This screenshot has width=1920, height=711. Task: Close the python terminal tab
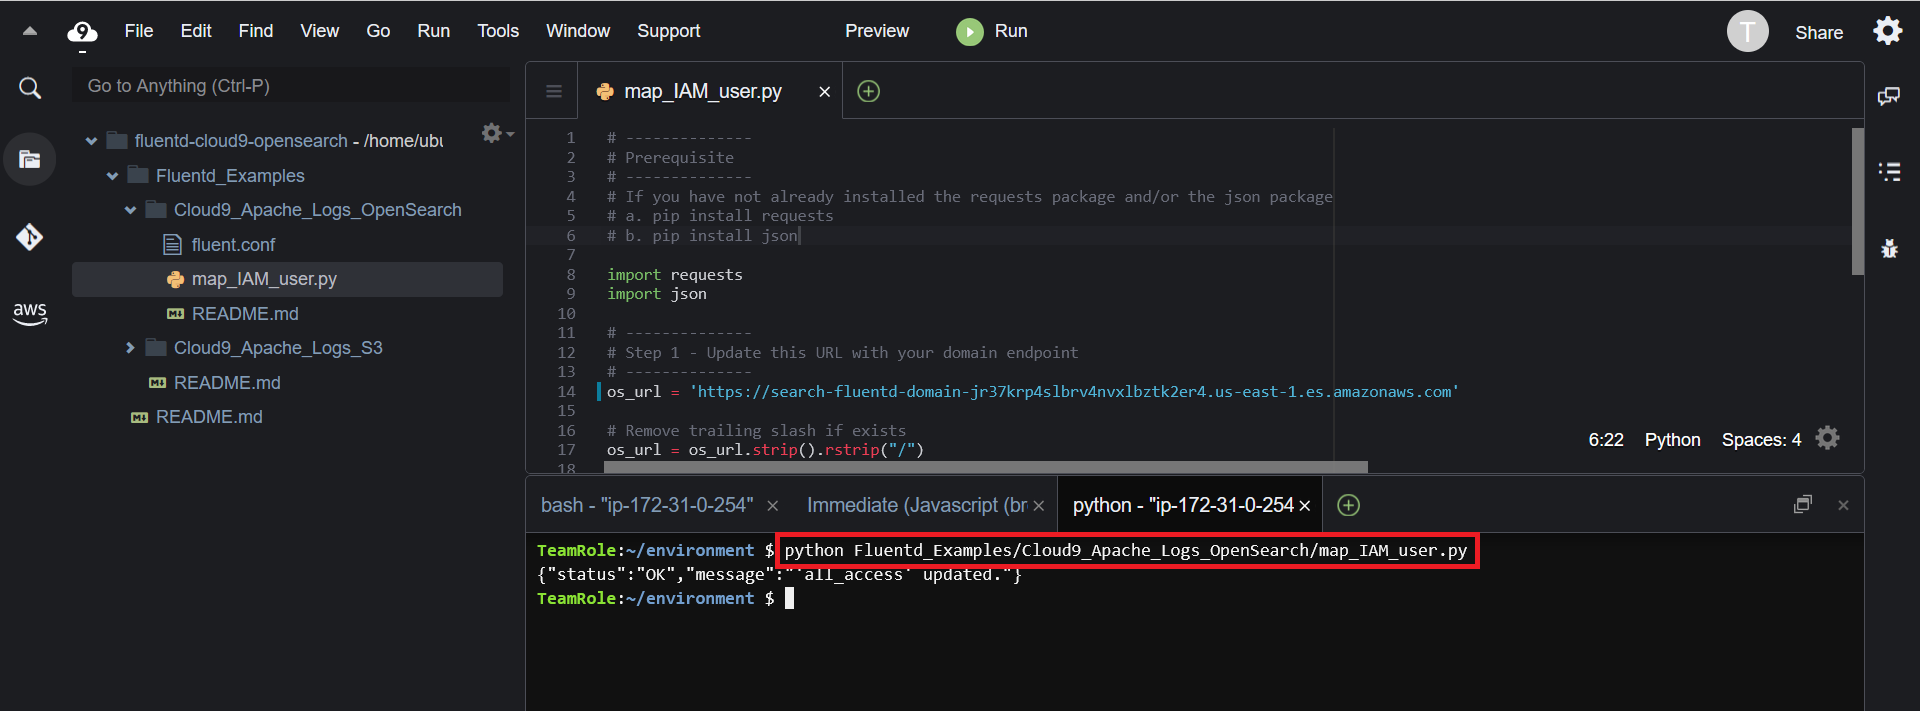(1305, 506)
